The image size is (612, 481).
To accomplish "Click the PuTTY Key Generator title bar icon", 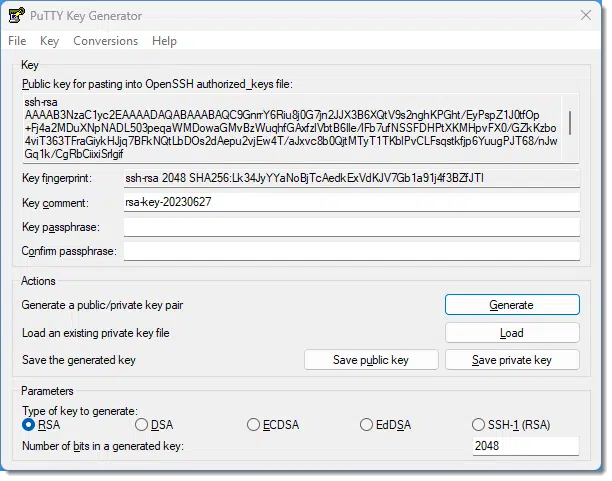I will [x=16, y=16].
